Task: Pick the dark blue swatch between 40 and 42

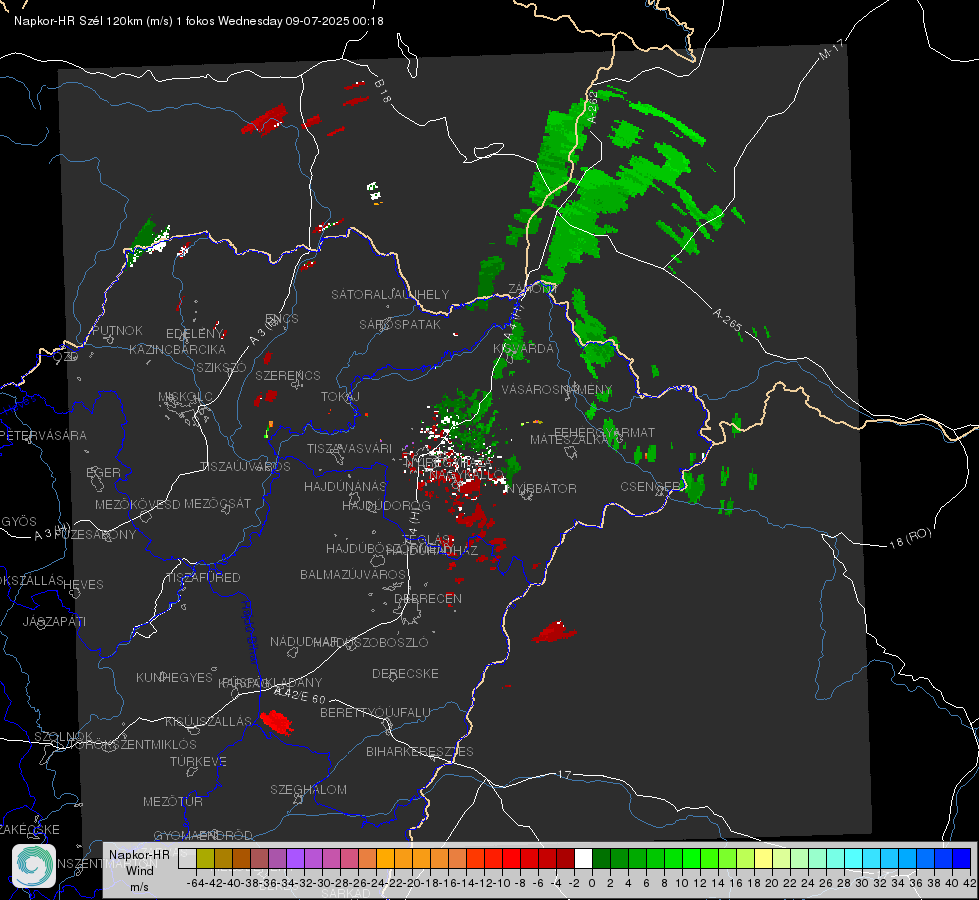Action: [x=962, y=859]
